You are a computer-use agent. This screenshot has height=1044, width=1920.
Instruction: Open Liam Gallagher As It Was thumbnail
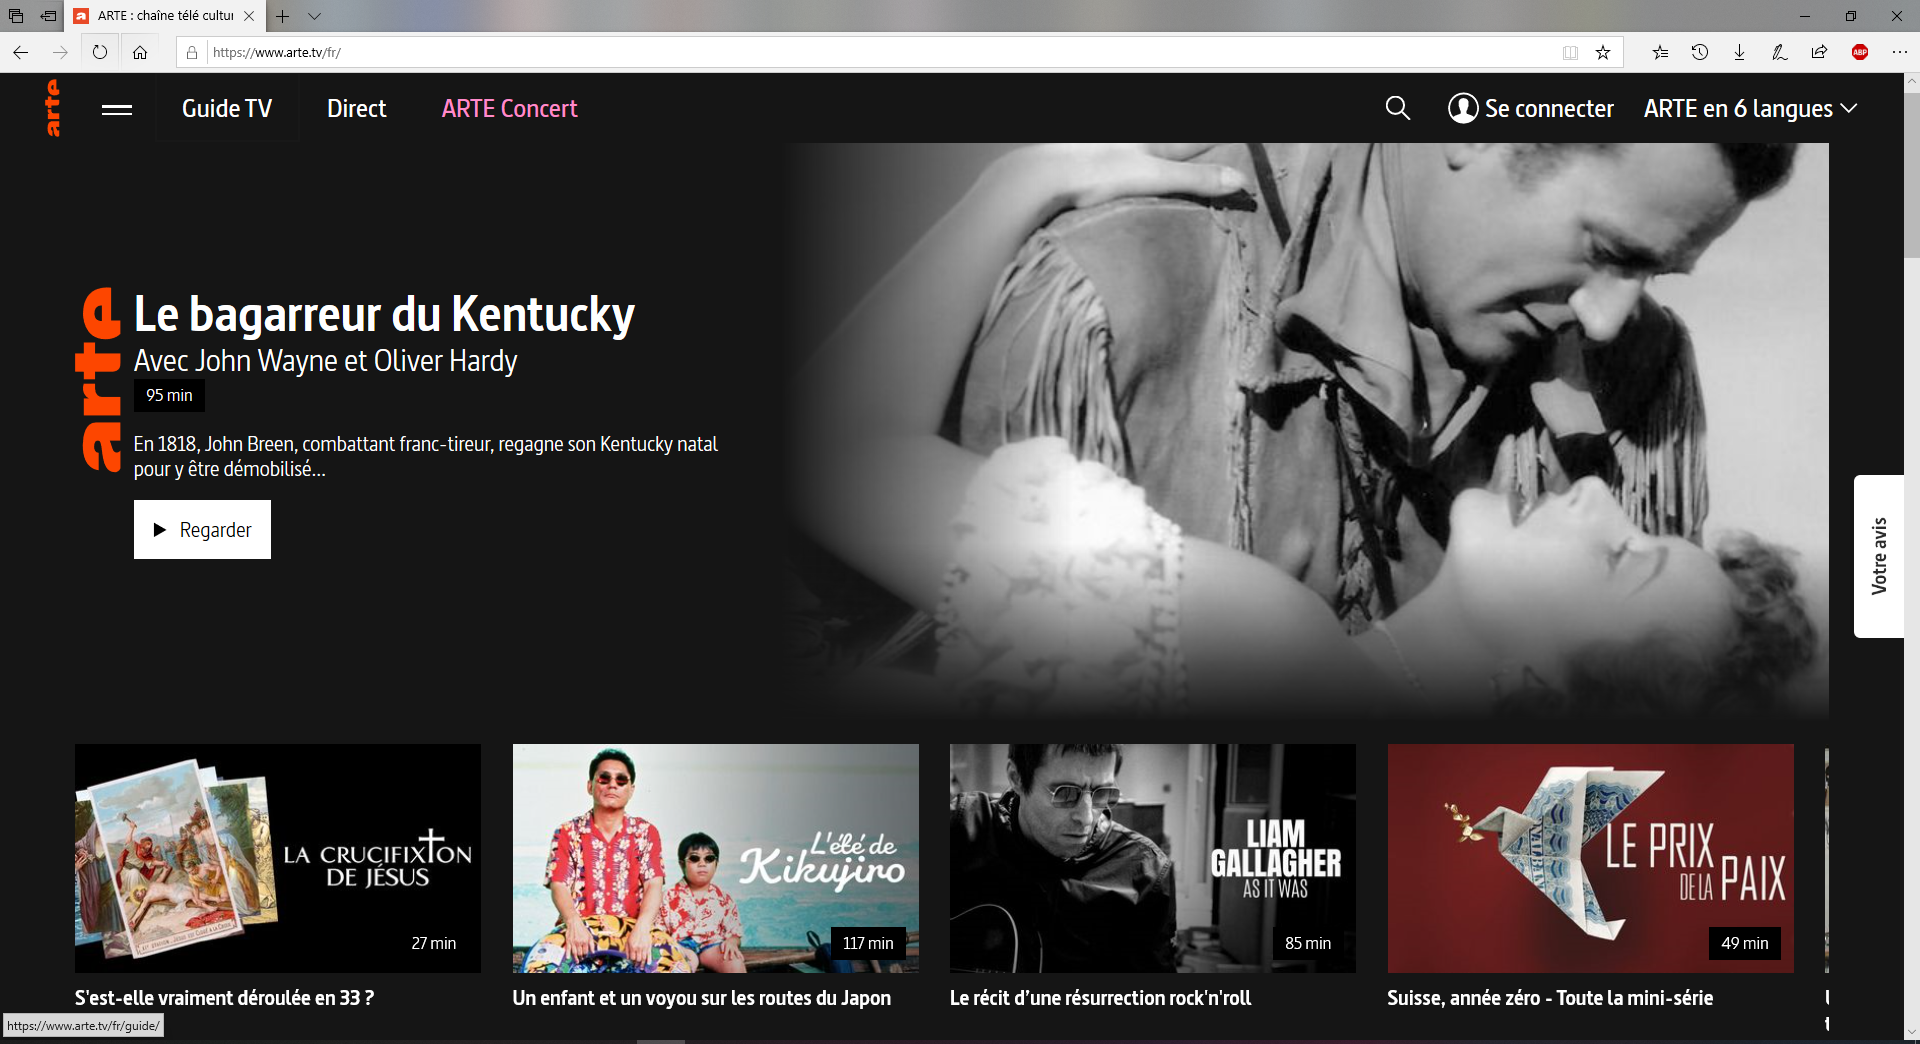point(1153,858)
